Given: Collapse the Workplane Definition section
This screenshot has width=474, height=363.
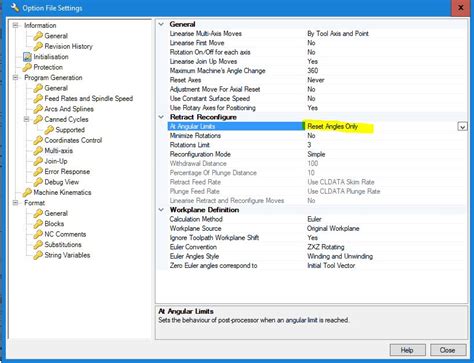Looking at the screenshot, I should [x=161, y=210].
